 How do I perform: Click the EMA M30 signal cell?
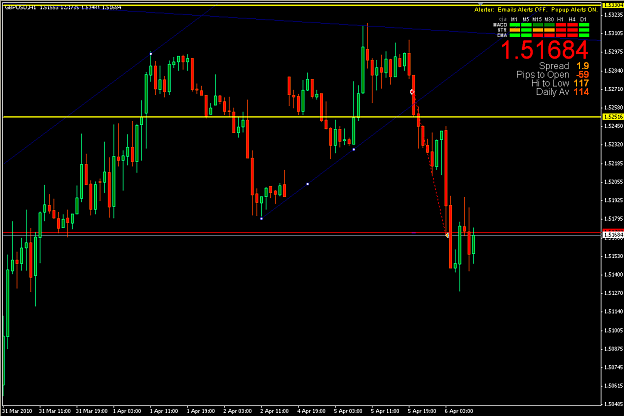[549, 35]
